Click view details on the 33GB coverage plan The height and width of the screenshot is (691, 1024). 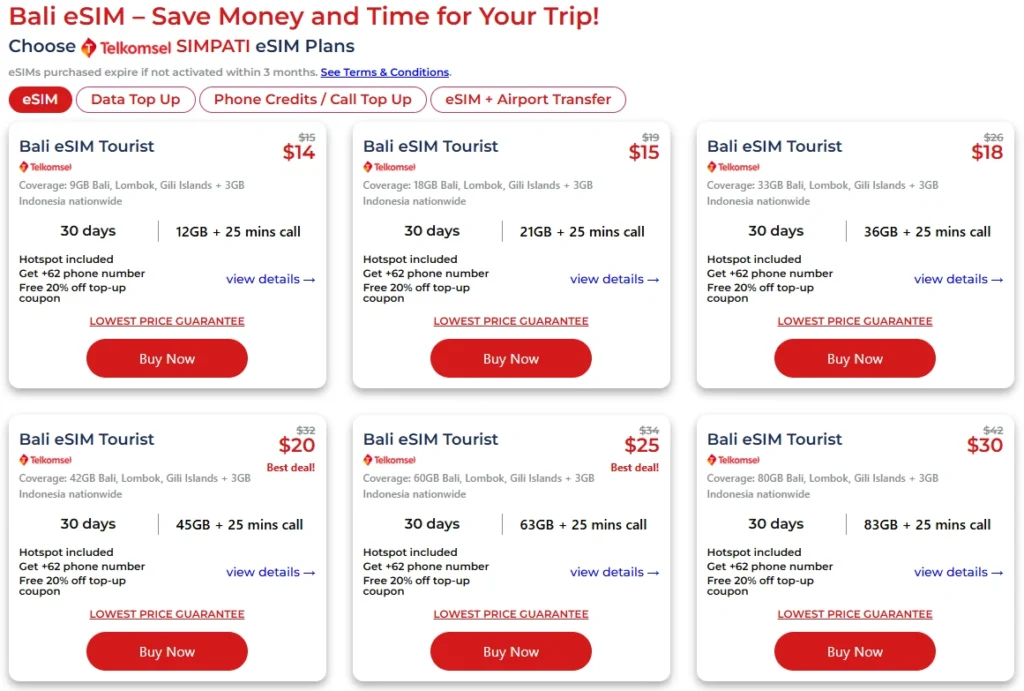(x=958, y=280)
